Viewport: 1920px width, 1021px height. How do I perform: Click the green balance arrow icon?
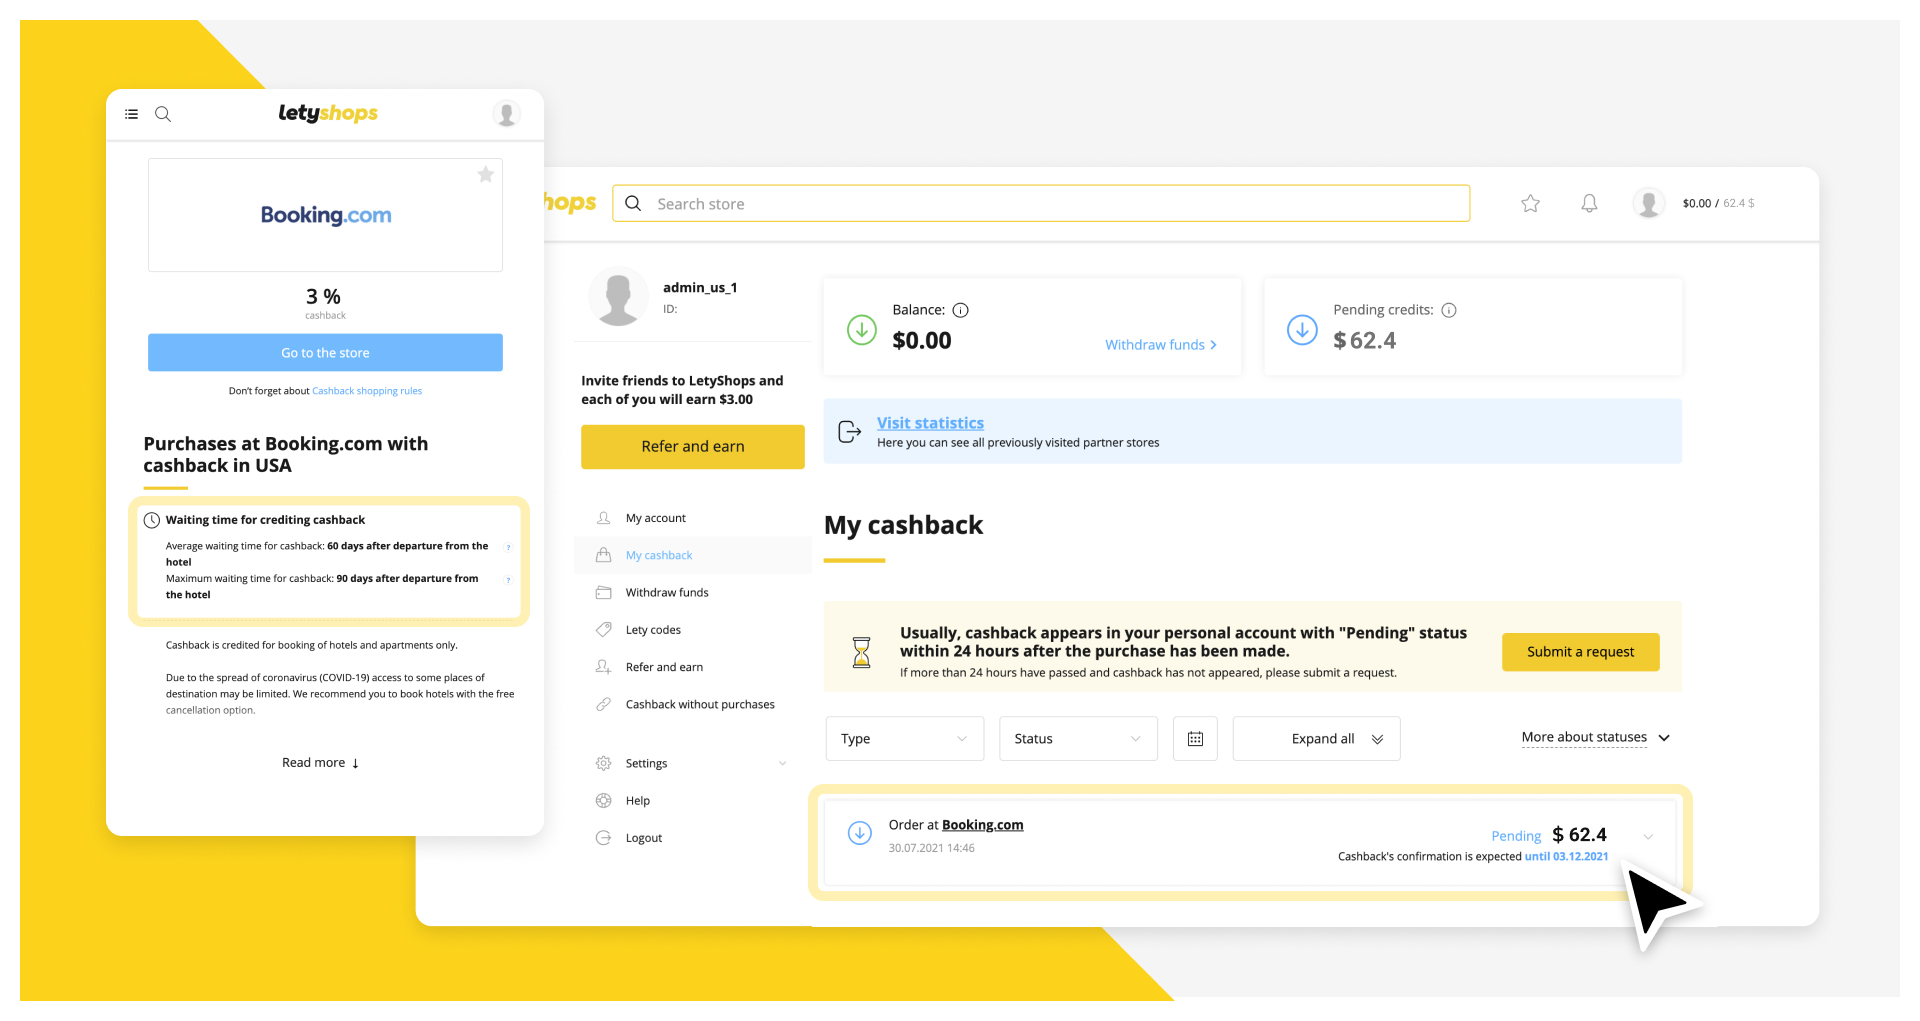click(861, 329)
